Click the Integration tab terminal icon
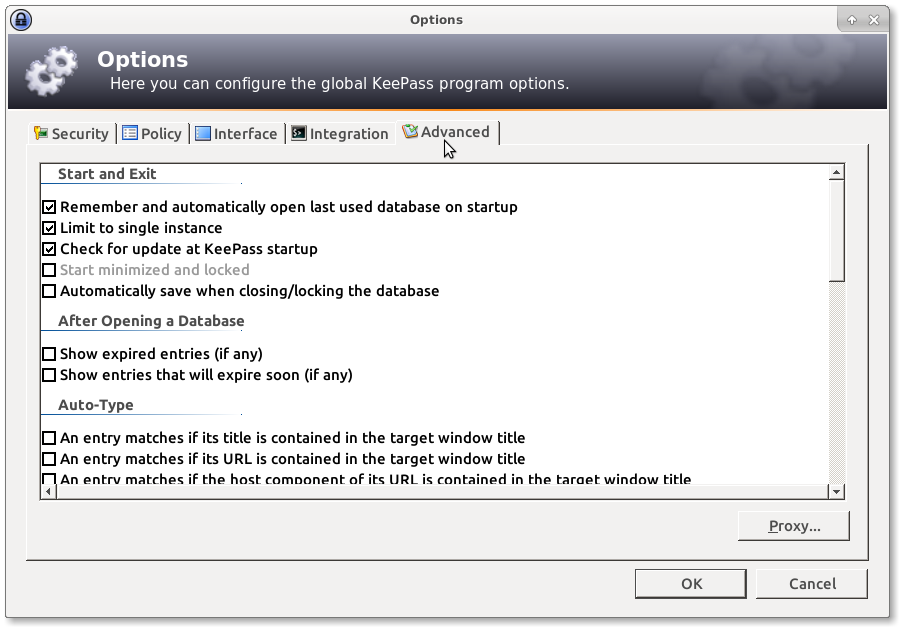Screen dimensions: 899x627 pyautogui.click(x=299, y=133)
